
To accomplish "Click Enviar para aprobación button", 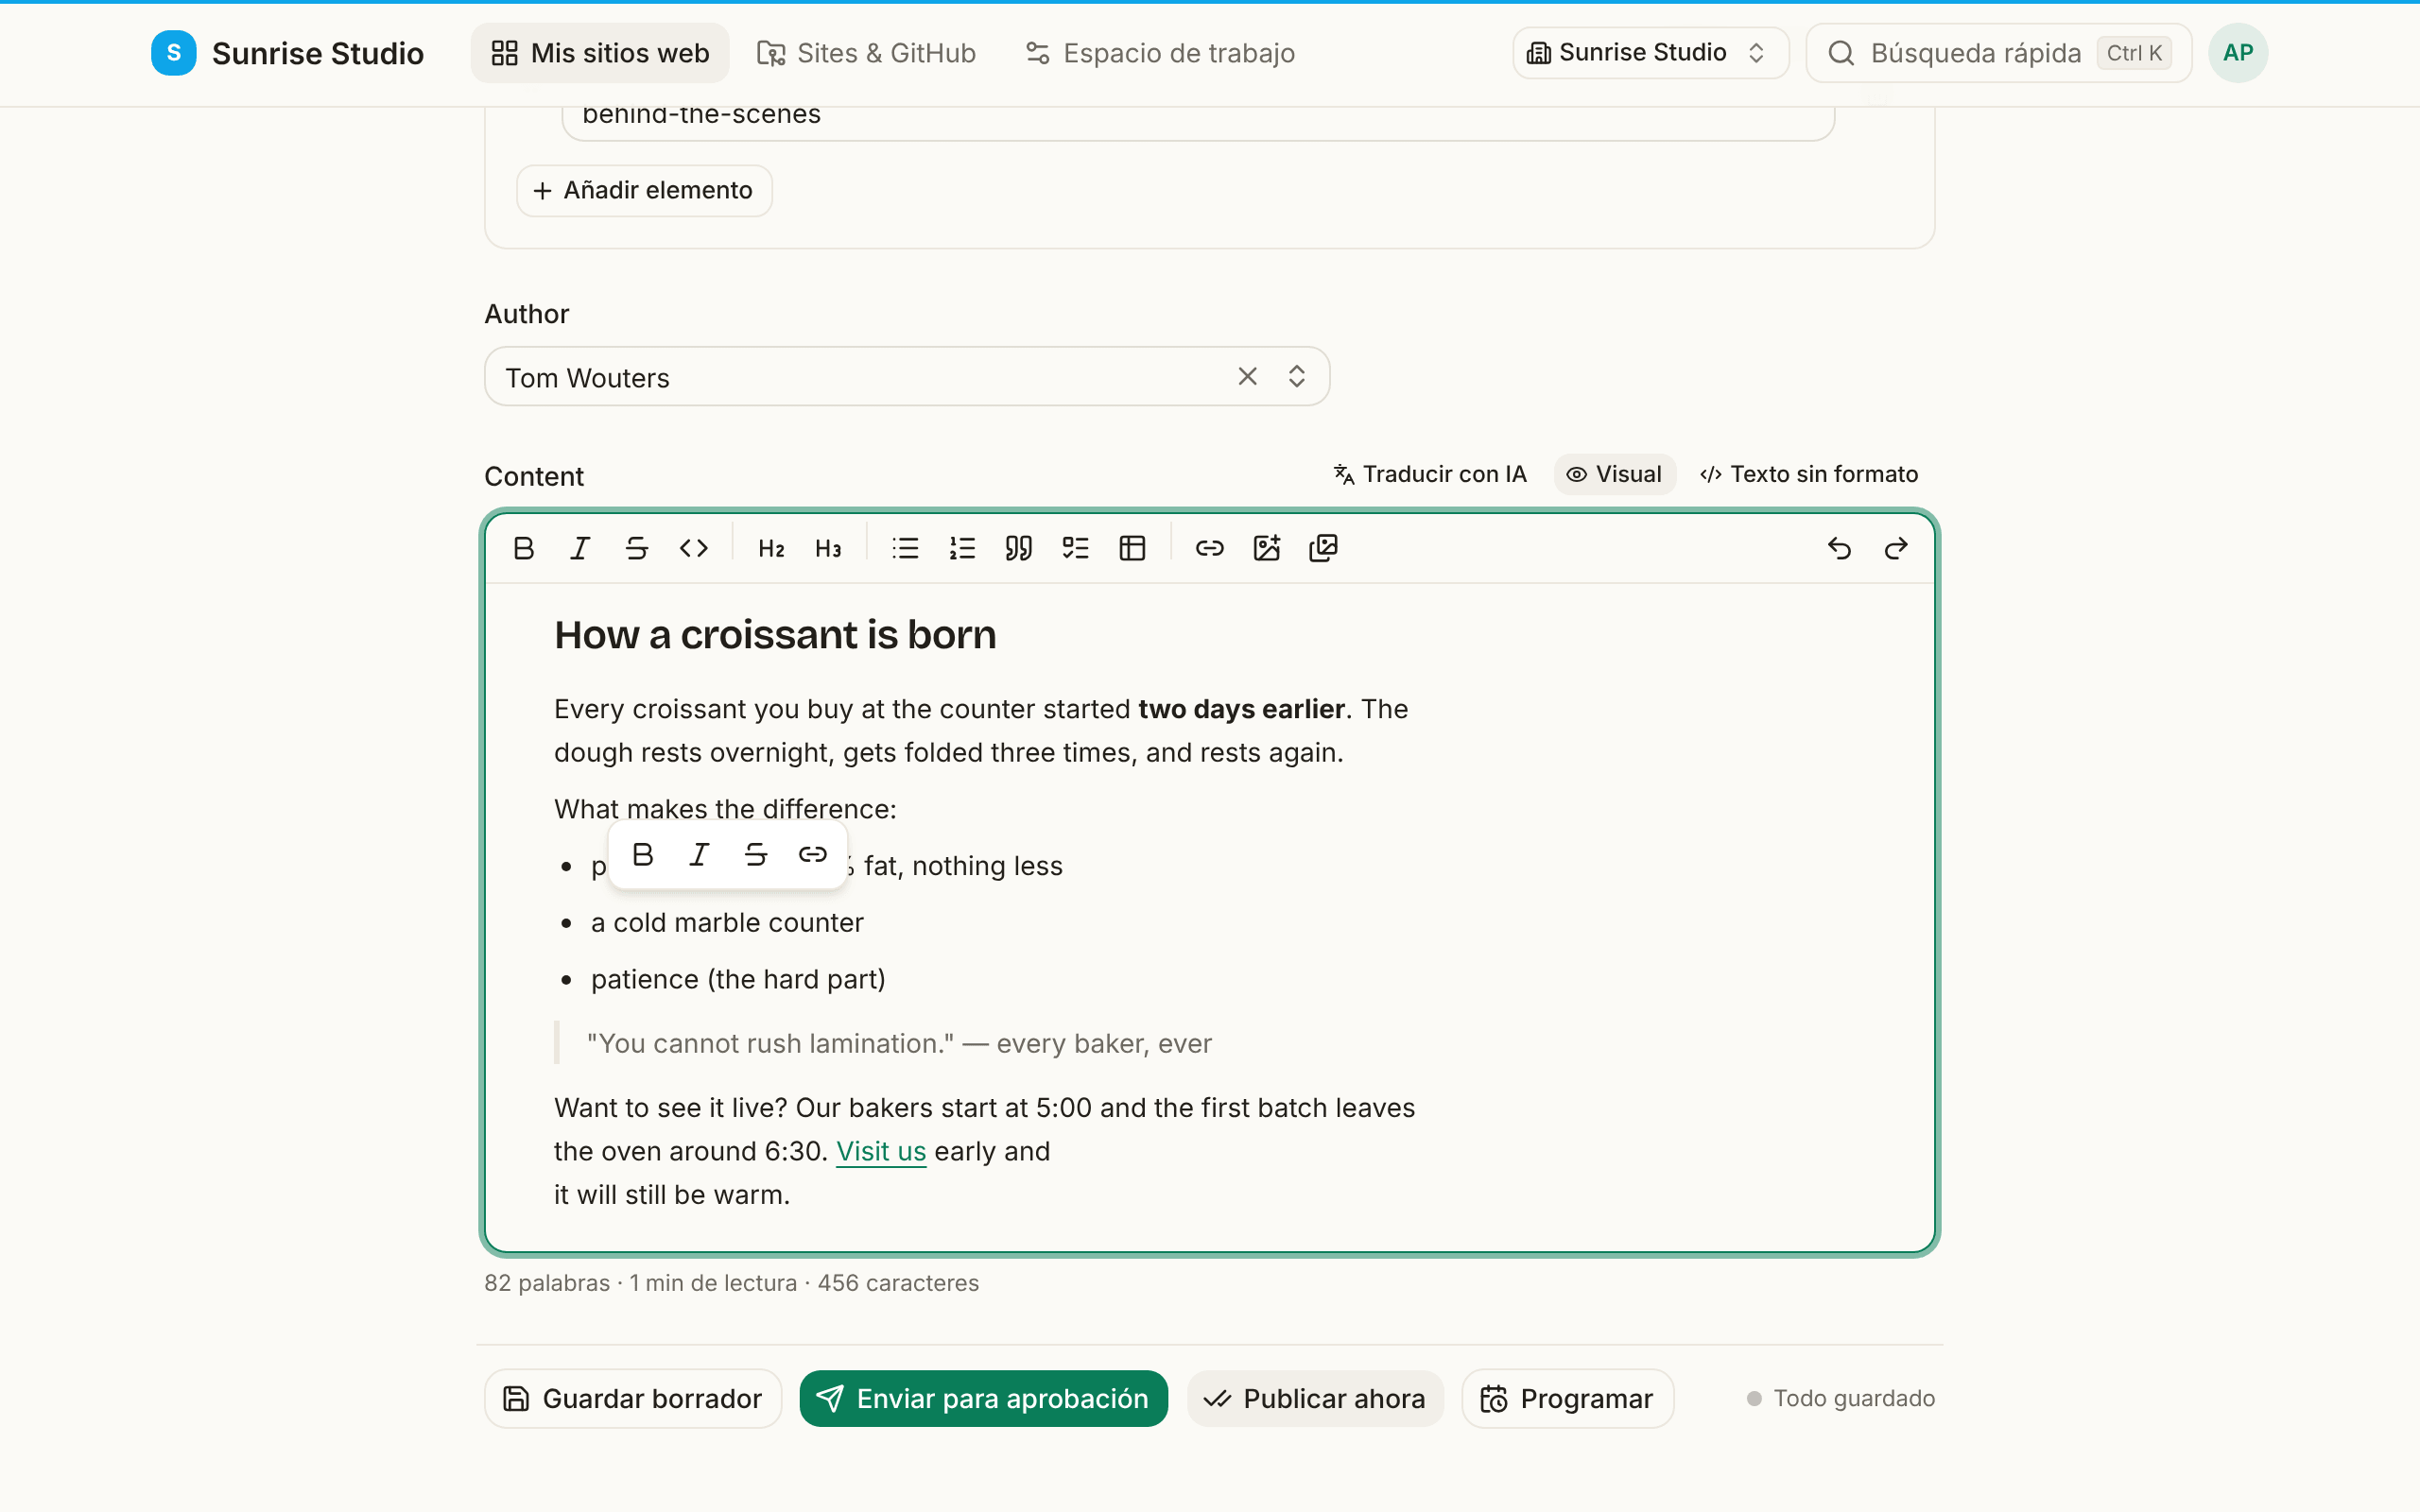I will tap(983, 1398).
